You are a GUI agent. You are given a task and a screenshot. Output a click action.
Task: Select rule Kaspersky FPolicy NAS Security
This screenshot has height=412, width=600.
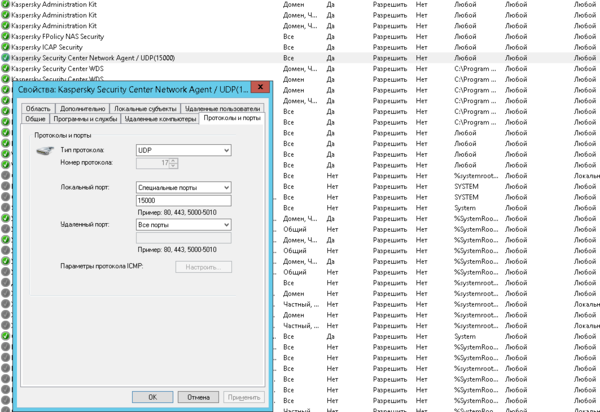click(57, 36)
